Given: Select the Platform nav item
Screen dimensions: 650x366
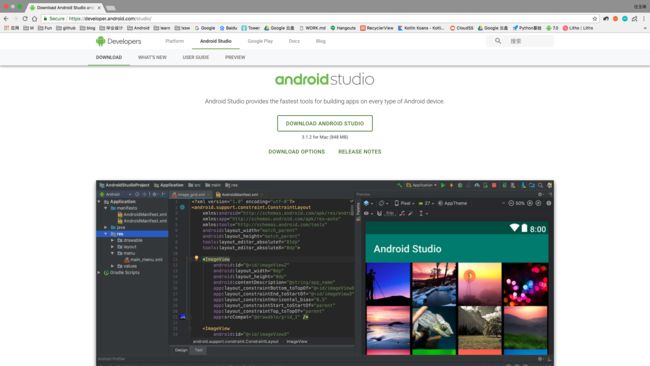Looking at the screenshot, I should point(175,41).
